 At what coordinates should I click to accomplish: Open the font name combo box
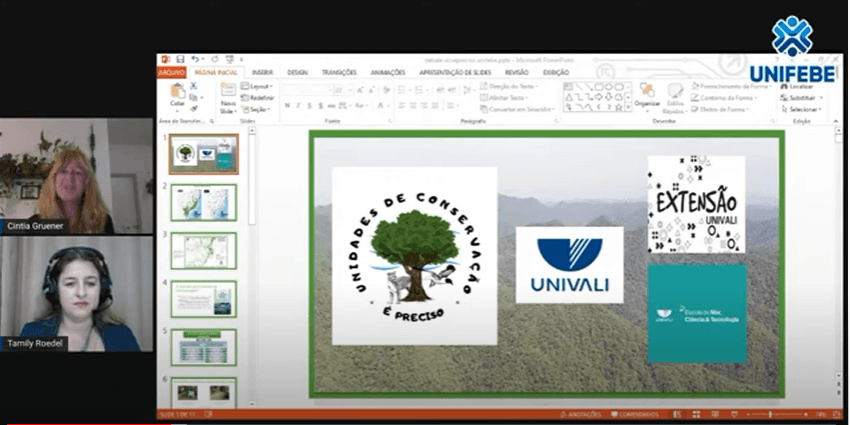click(306, 90)
